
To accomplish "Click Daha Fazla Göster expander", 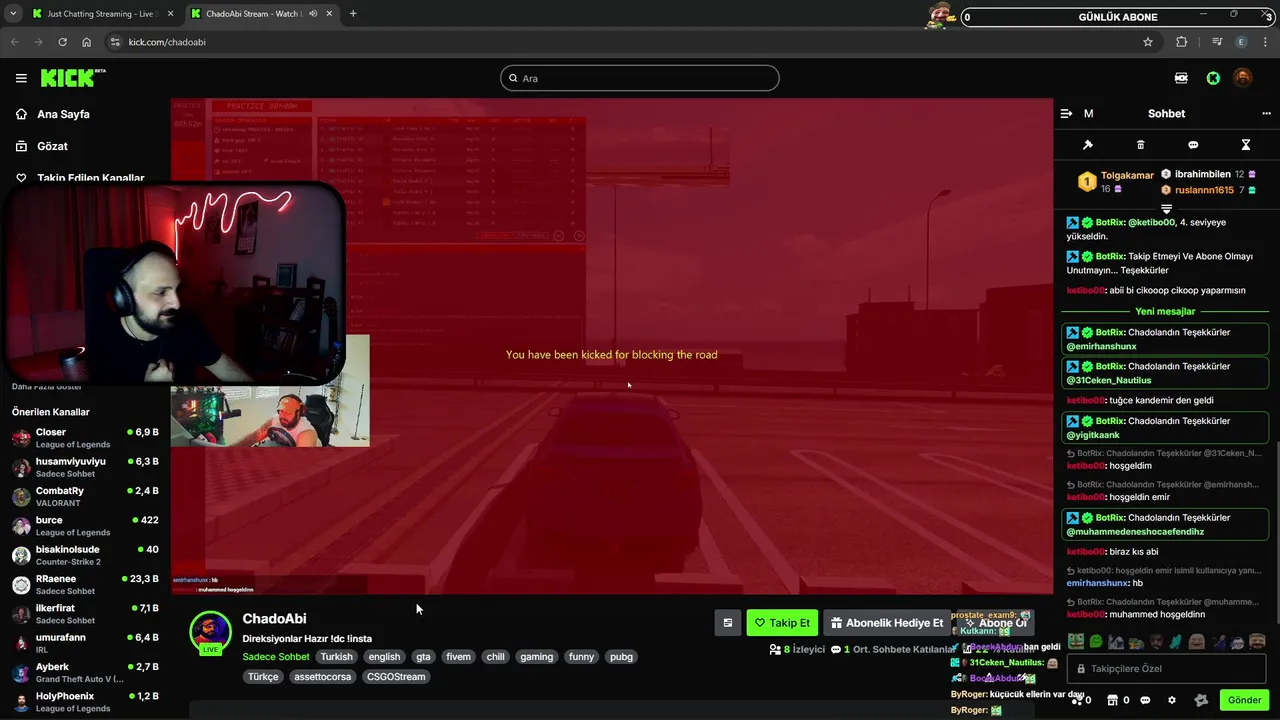I will pyautogui.click(x=47, y=386).
